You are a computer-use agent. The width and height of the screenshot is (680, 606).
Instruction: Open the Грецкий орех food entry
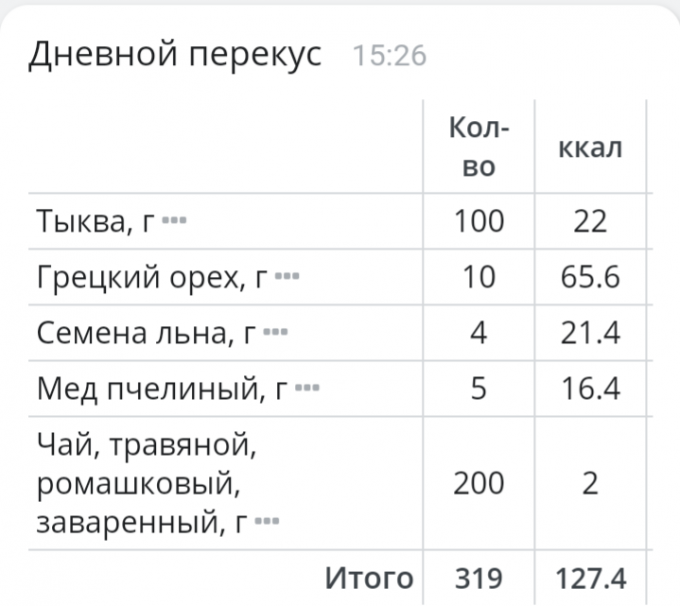coord(152,276)
